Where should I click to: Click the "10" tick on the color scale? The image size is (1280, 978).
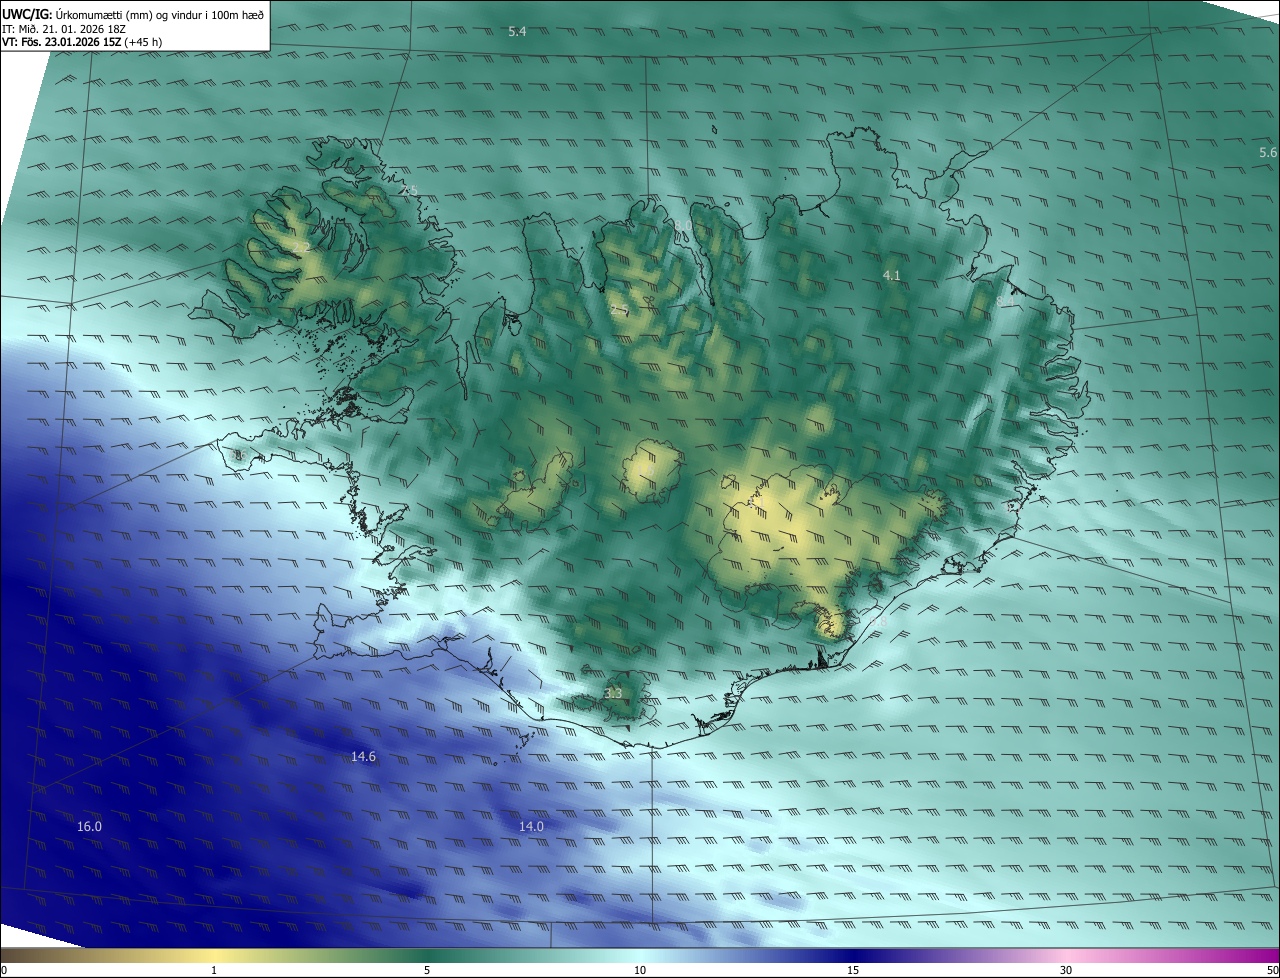640,970
